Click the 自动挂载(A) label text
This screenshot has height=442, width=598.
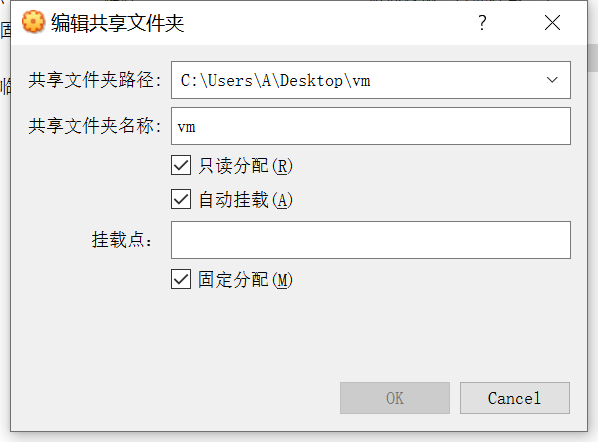coord(245,199)
